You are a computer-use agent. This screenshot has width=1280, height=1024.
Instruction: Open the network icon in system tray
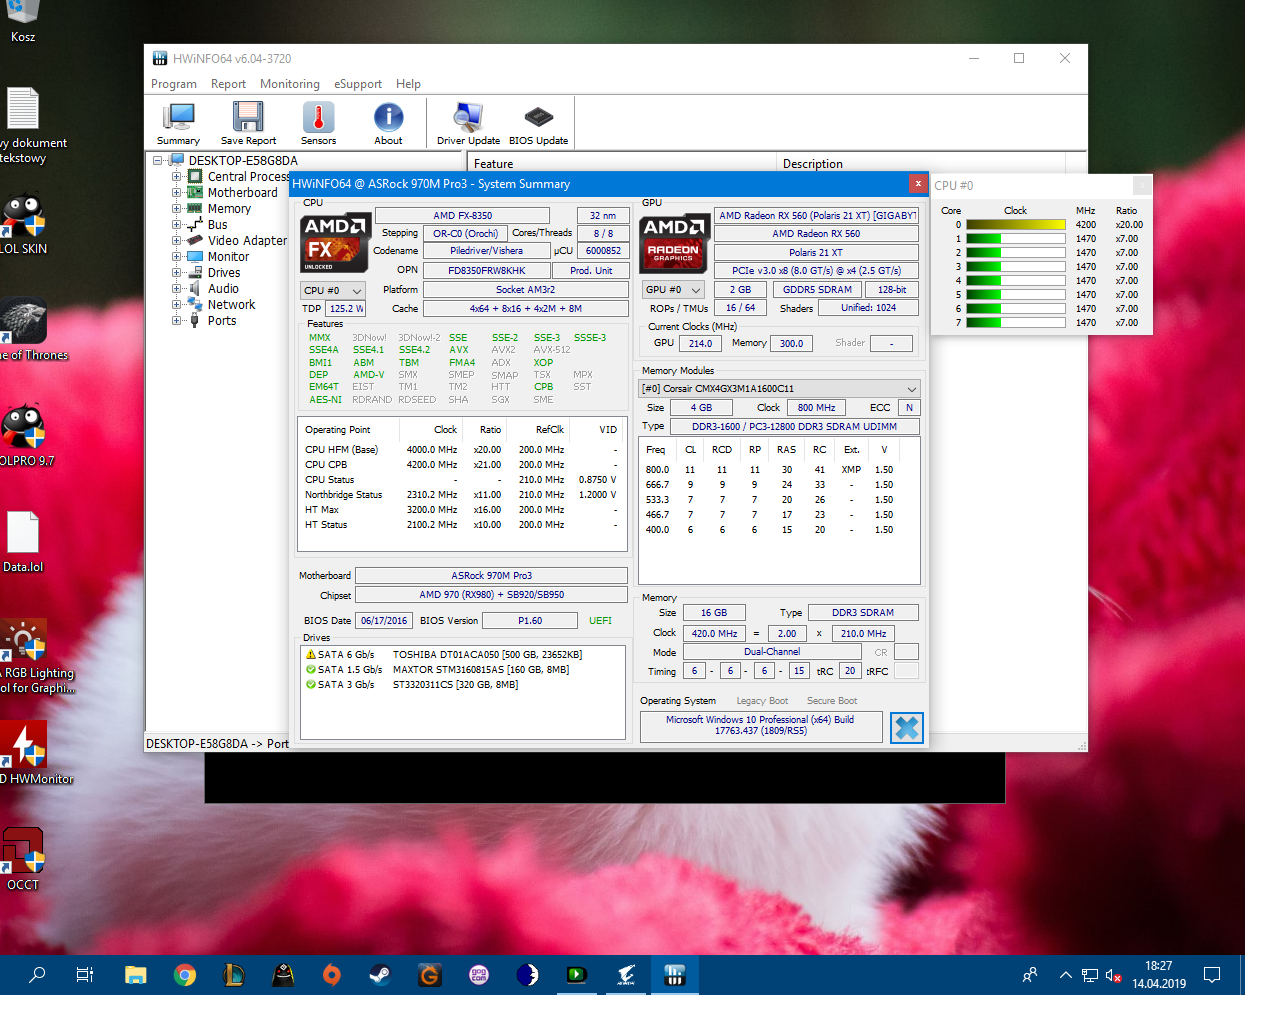[x=1090, y=975]
